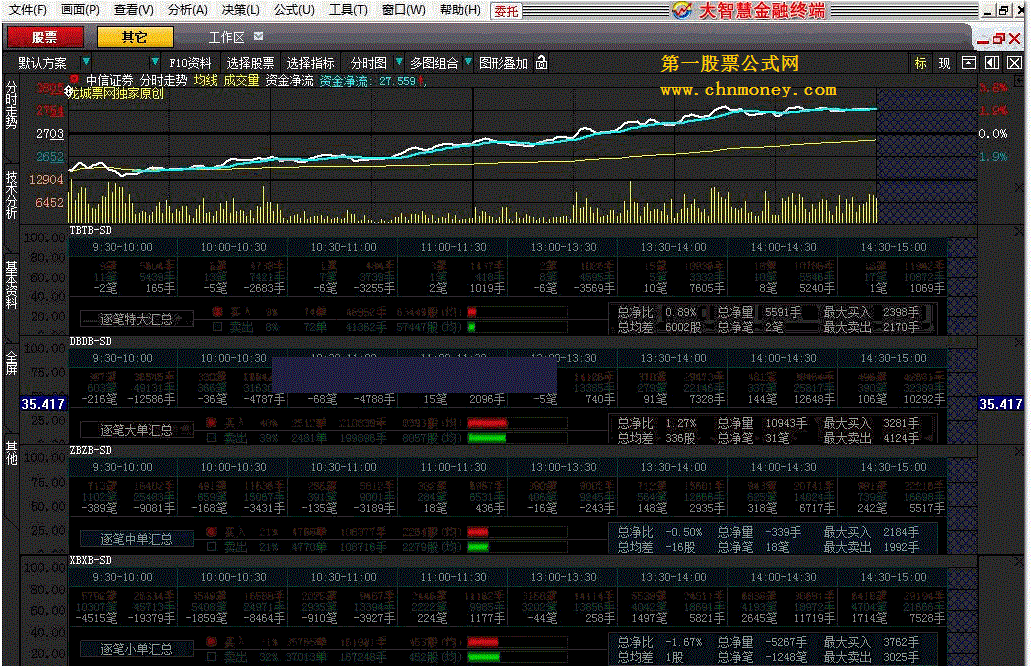Expand the 默认方案 dropdown arrow
1031x666 pixels.
click(x=86, y=62)
